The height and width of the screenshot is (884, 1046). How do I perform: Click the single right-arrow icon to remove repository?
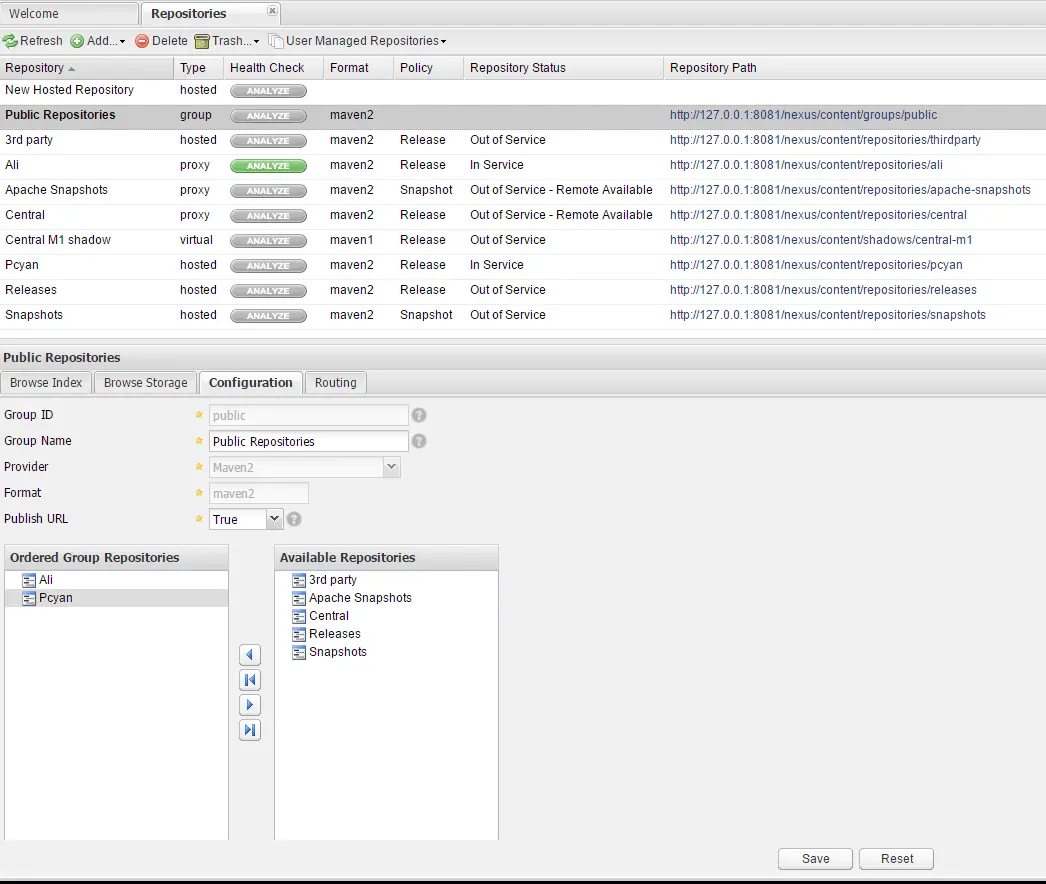click(250, 705)
